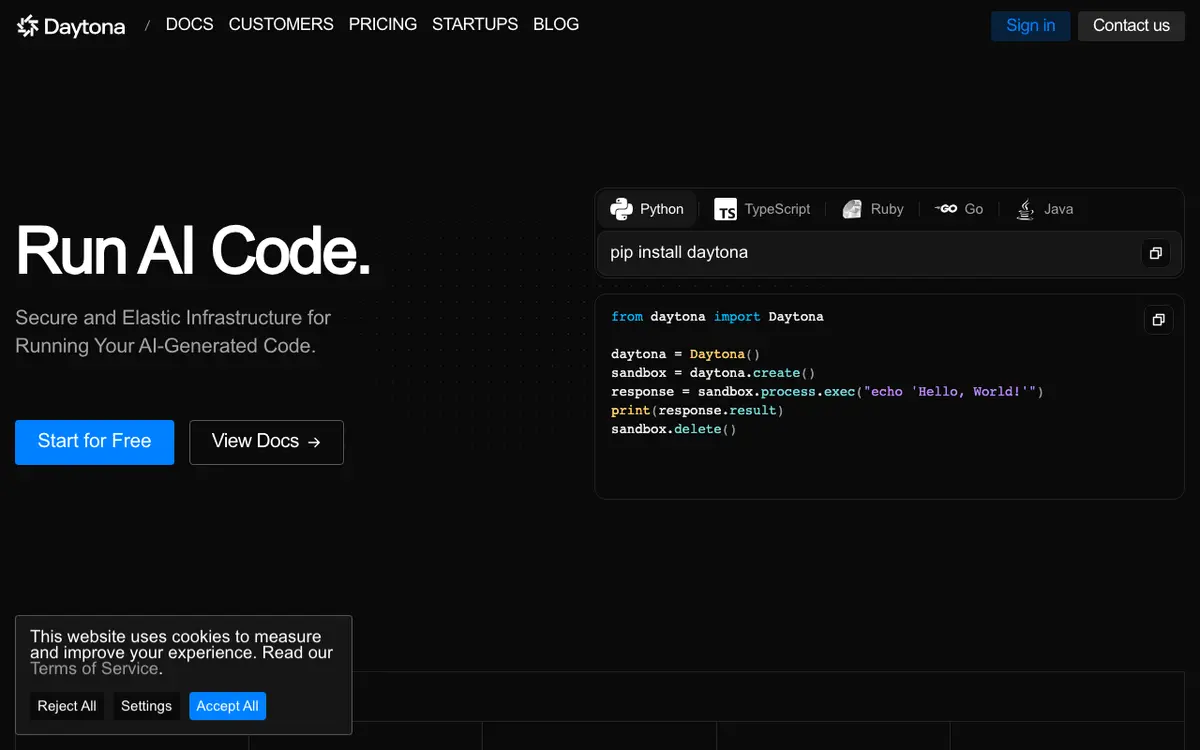Click the 'from daytona import Daytona' line

pos(717,317)
